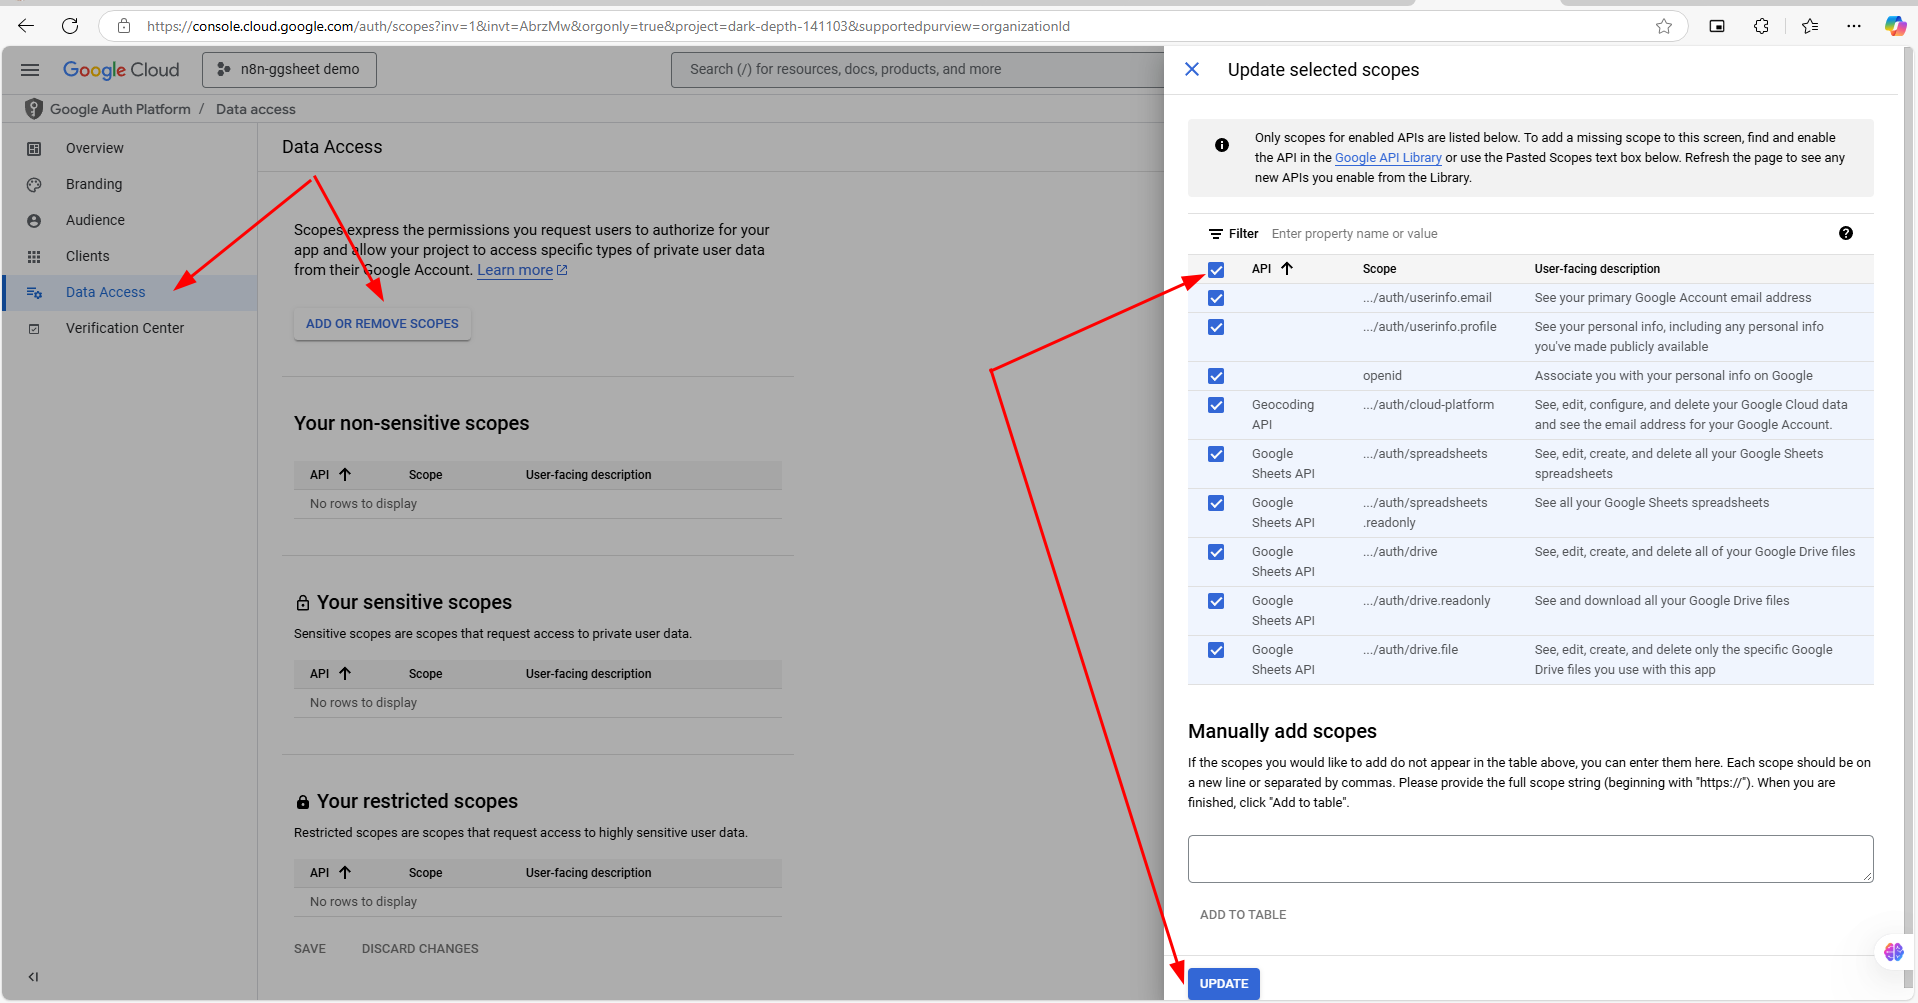This screenshot has height=1003, width=1918.
Task: Uncheck the cloud-platform scope checkbox
Action: tap(1216, 405)
